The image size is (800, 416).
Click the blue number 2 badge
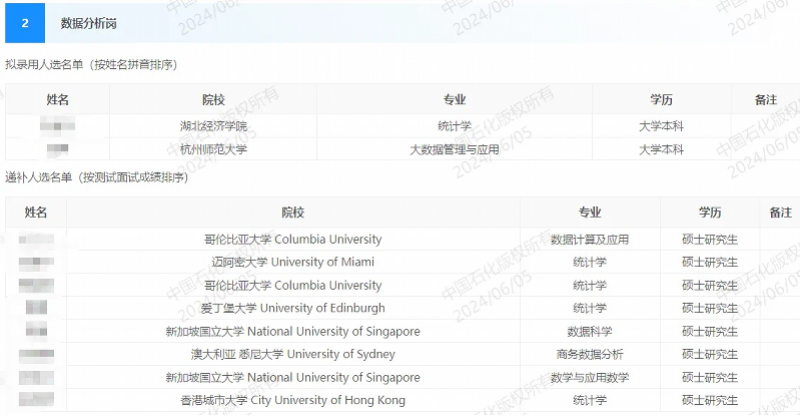[25, 22]
